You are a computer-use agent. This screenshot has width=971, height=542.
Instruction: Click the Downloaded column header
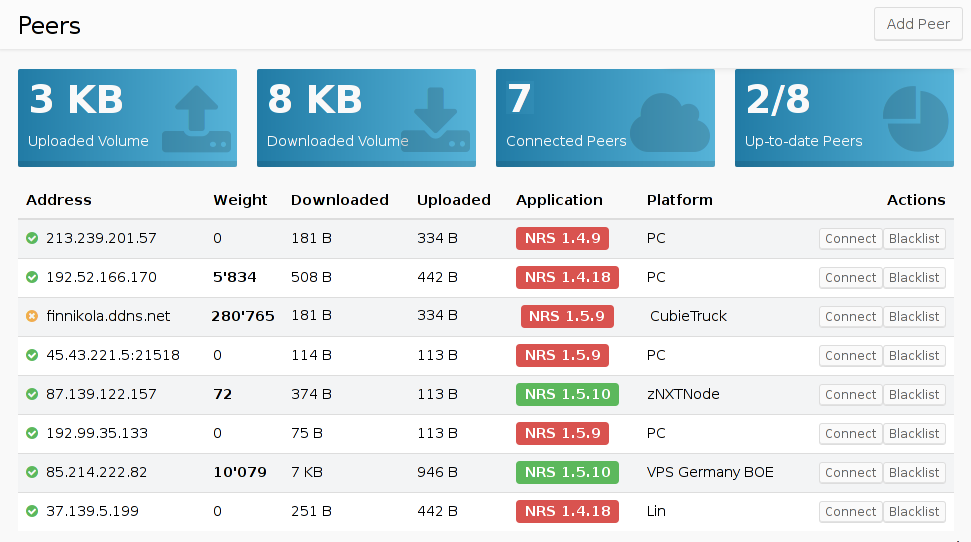(340, 200)
